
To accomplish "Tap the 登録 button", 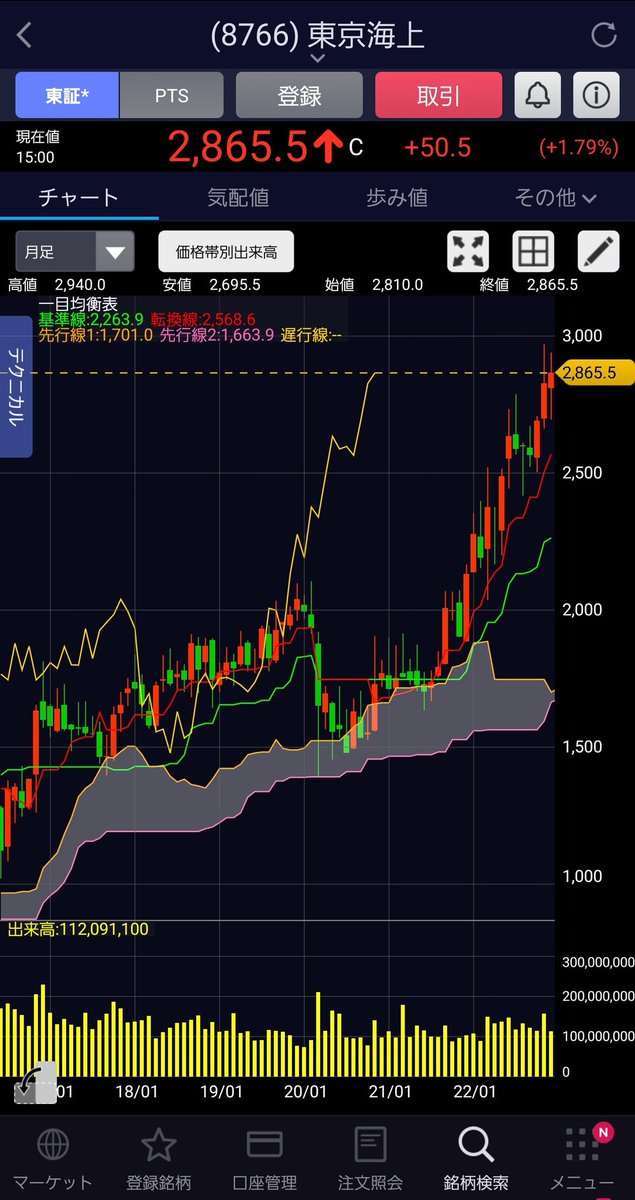I will click(299, 96).
